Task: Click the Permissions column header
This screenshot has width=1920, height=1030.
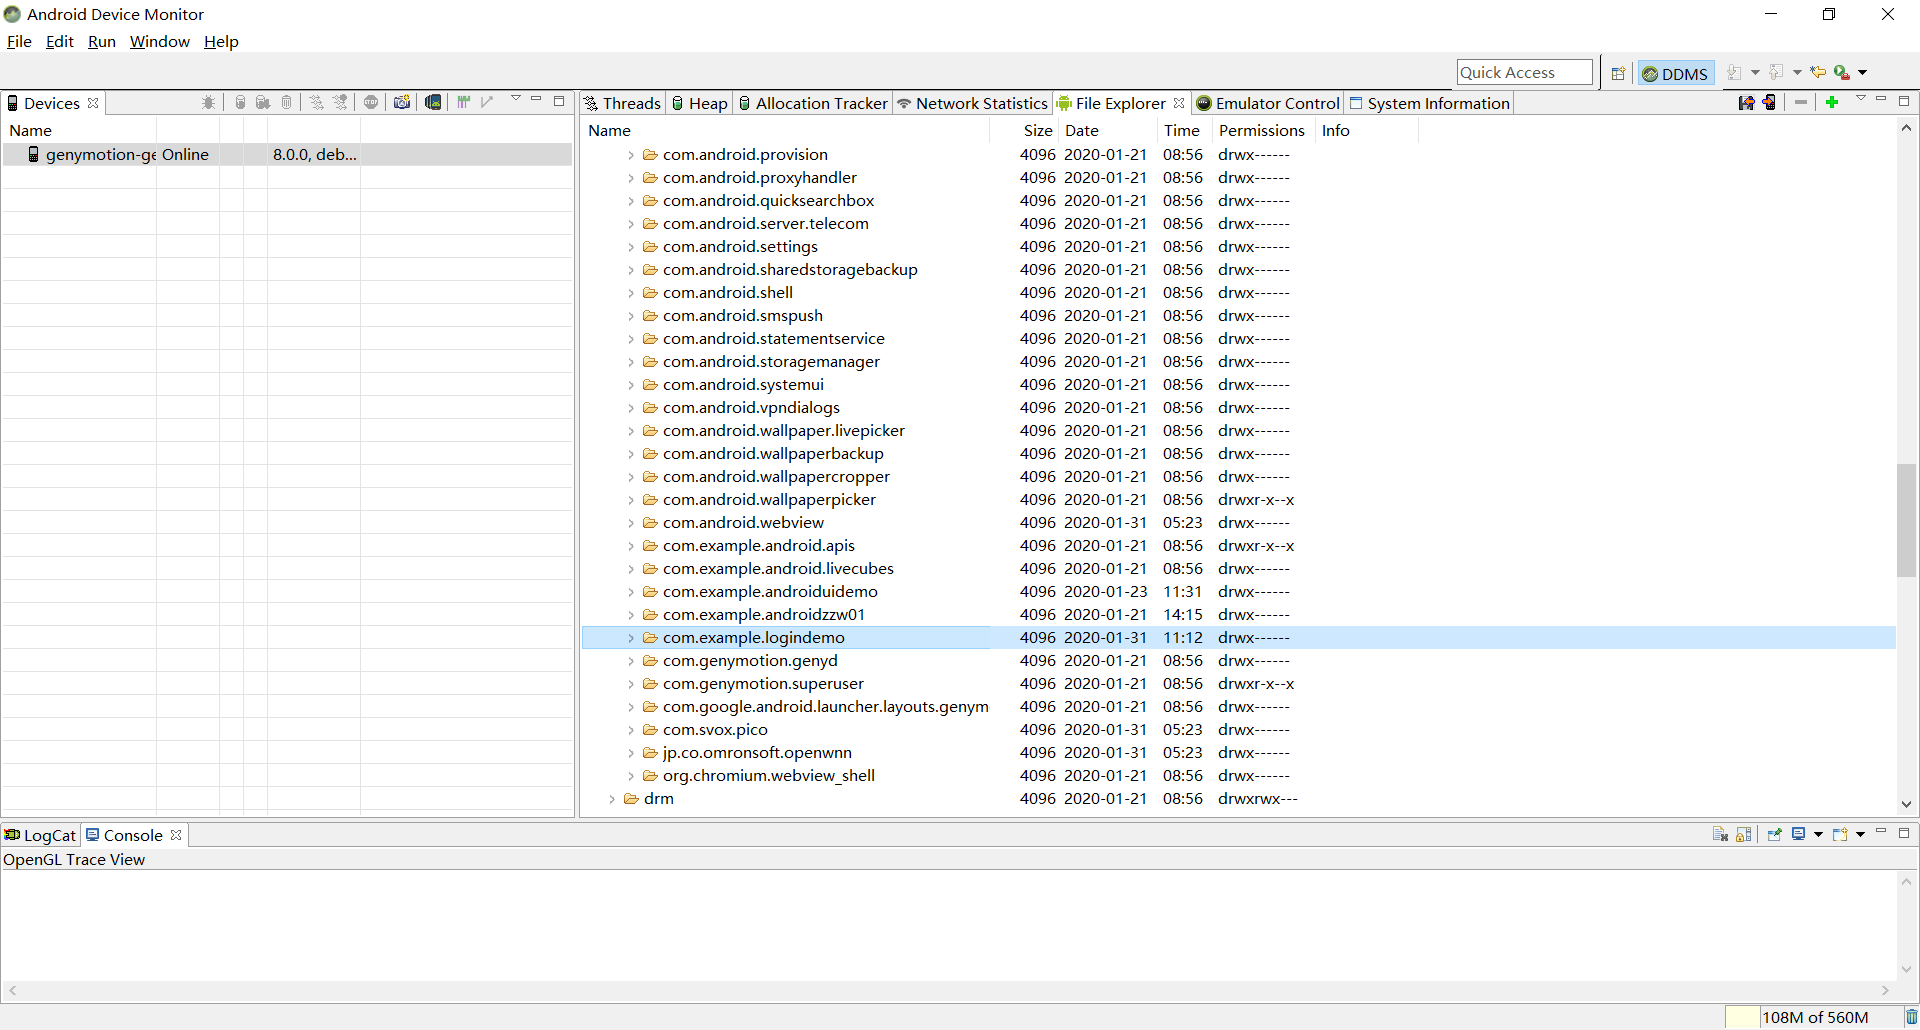Action: point(1261,130)
